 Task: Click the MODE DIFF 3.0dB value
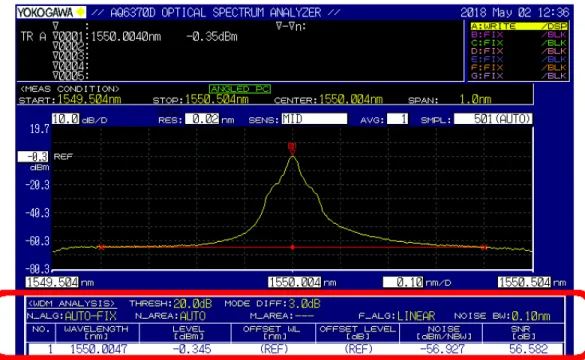304,304
